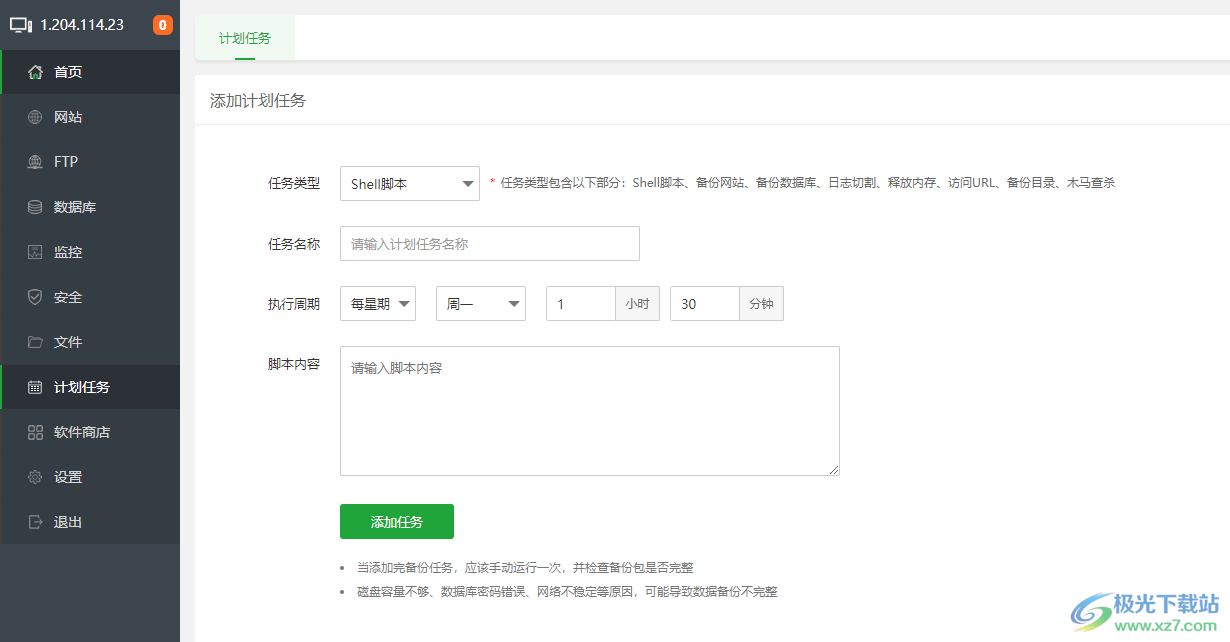Click the note about 当添加完备份任务

click(x=525, y=567)
